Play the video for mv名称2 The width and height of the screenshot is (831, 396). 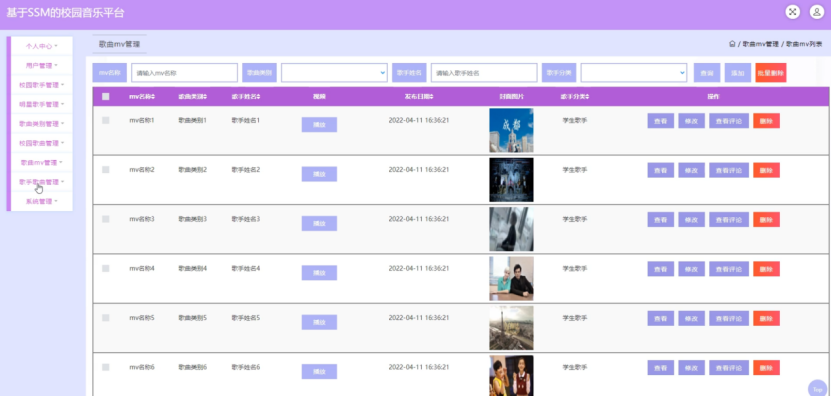click(x=319, y=174)
